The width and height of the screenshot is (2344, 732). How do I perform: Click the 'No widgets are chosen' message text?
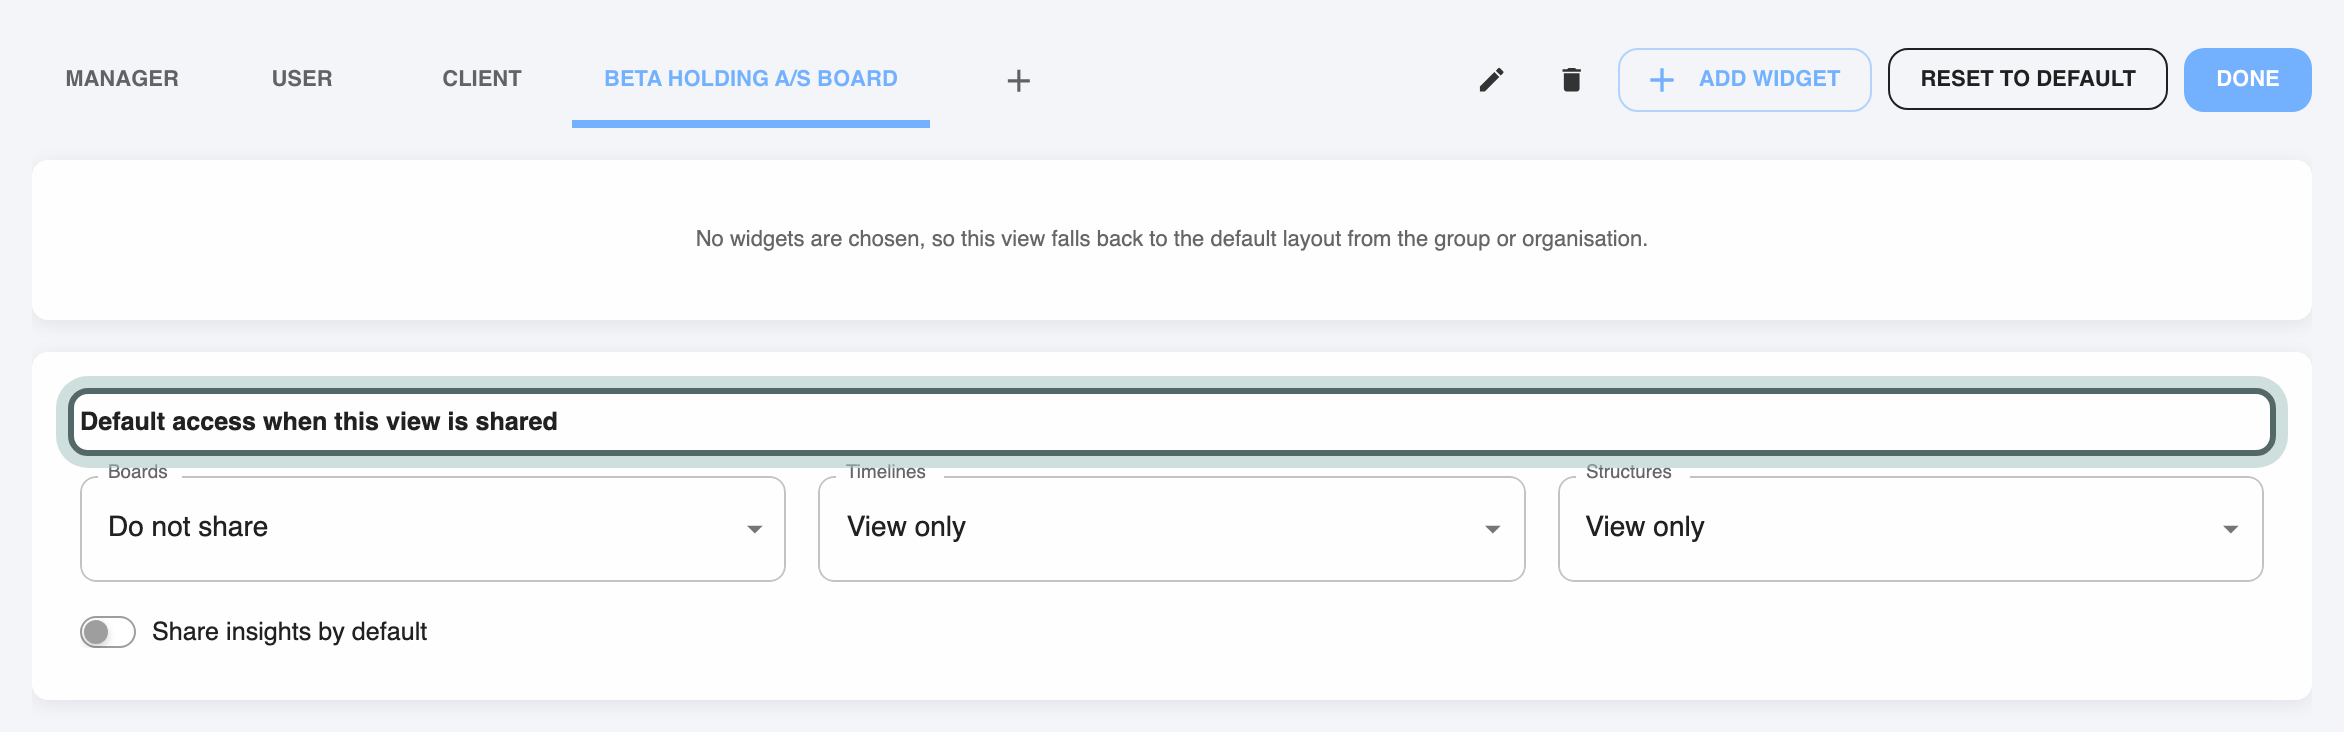[1171, 239]
